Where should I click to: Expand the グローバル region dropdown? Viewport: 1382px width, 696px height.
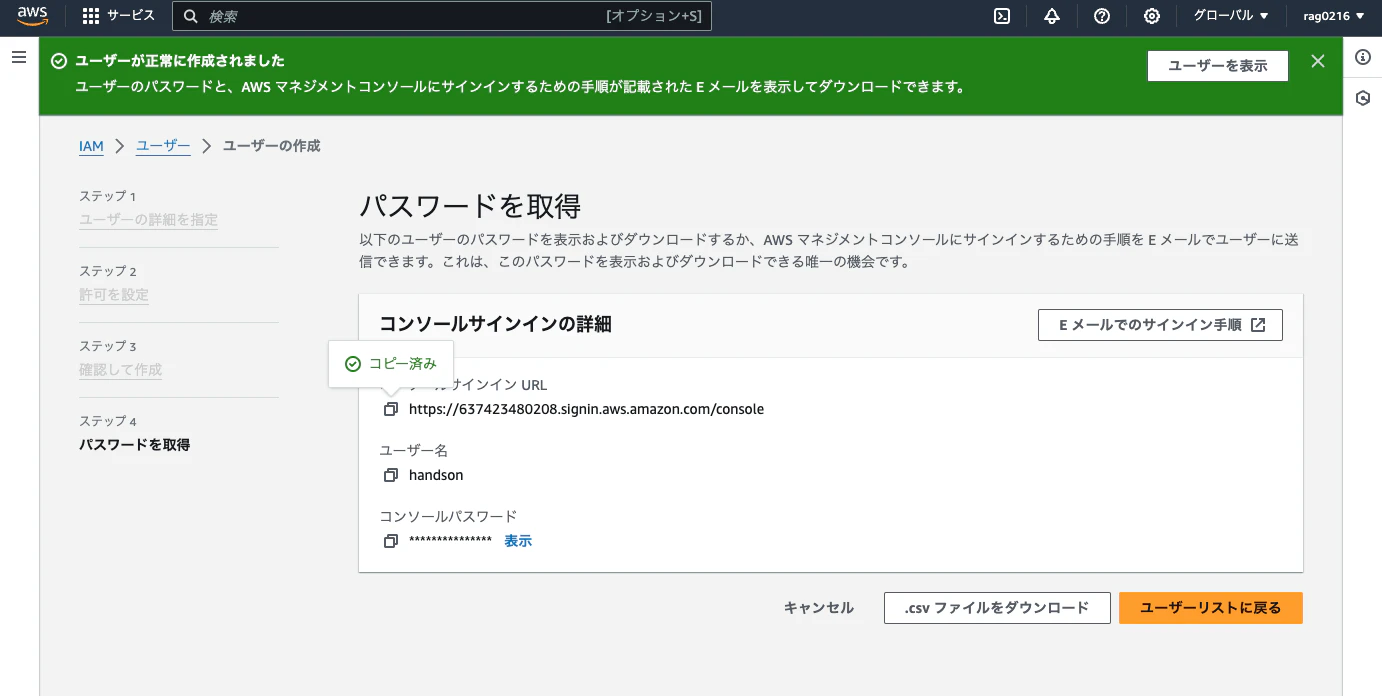coord(1231,16)
